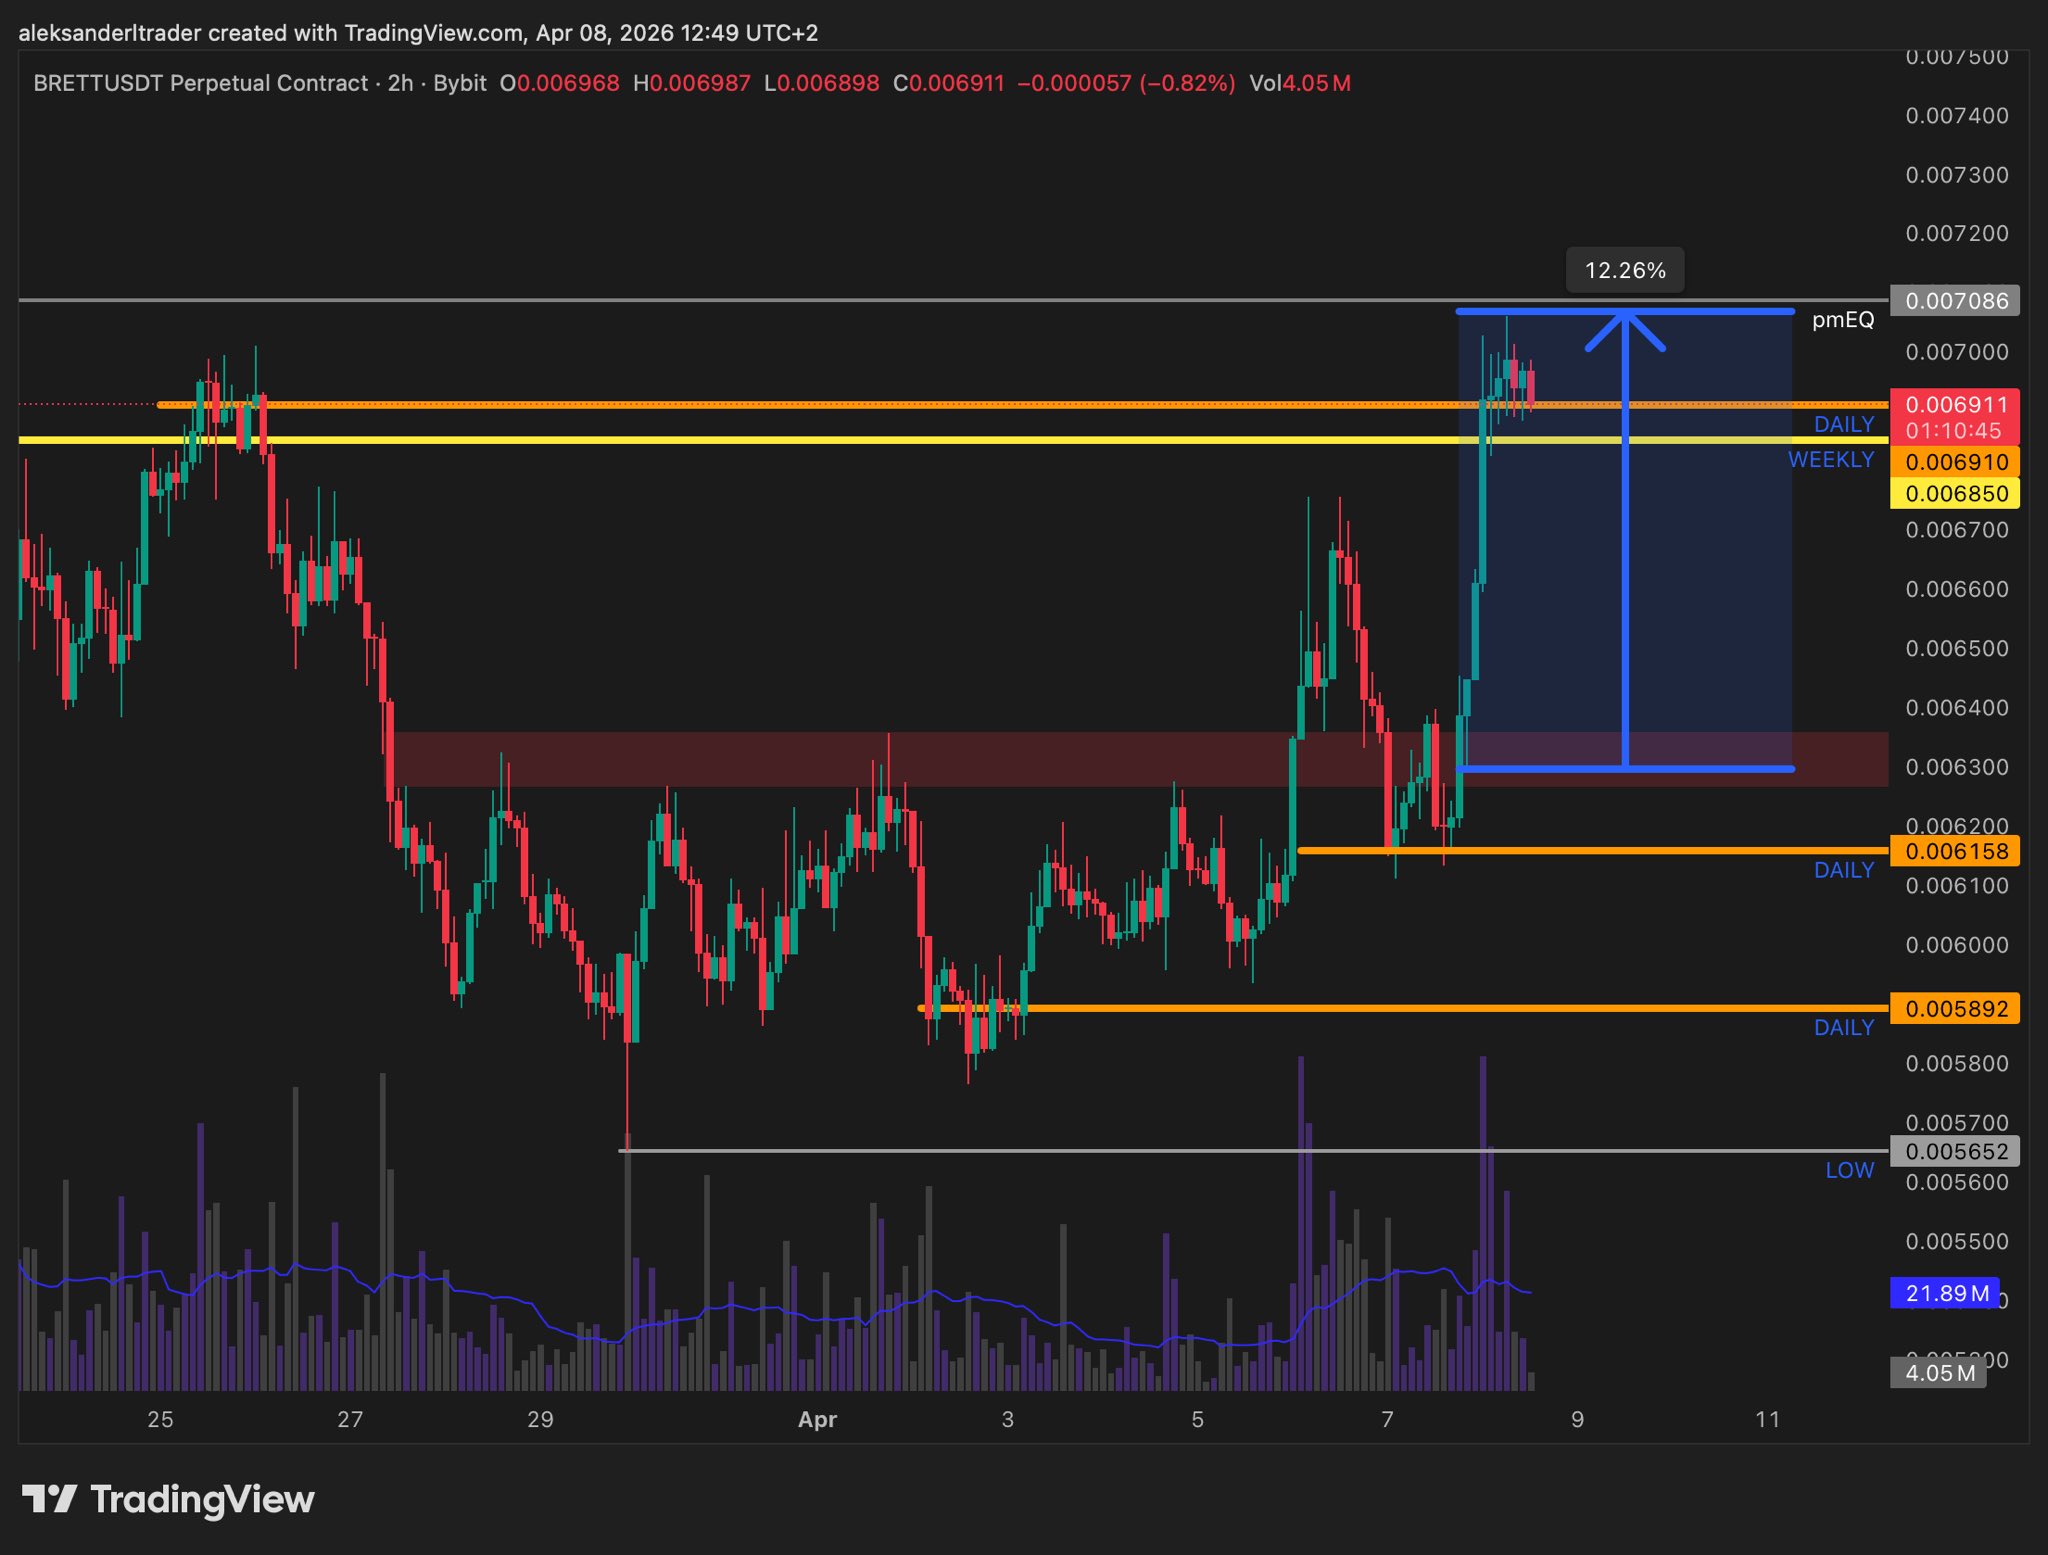Screen dimensions: 2048x1555
Task: Click the 12.26% measurement label
Action: [1625, 271]
